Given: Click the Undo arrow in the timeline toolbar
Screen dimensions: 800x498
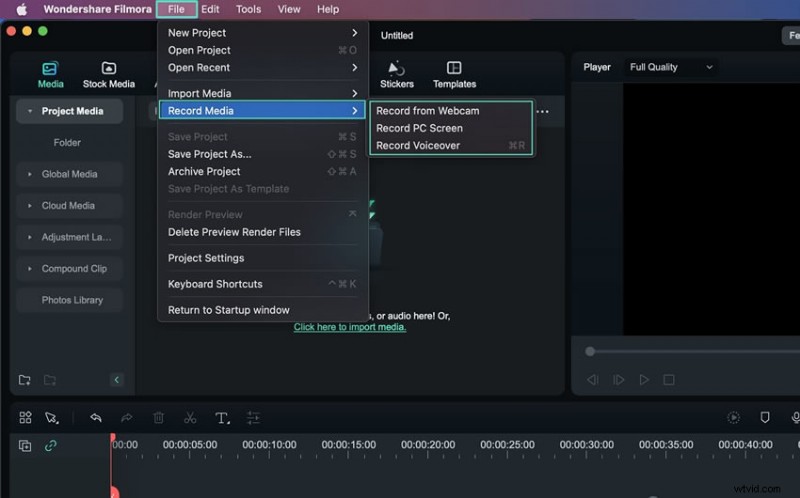Looking at the screenshot, I should tap(96, 418).
